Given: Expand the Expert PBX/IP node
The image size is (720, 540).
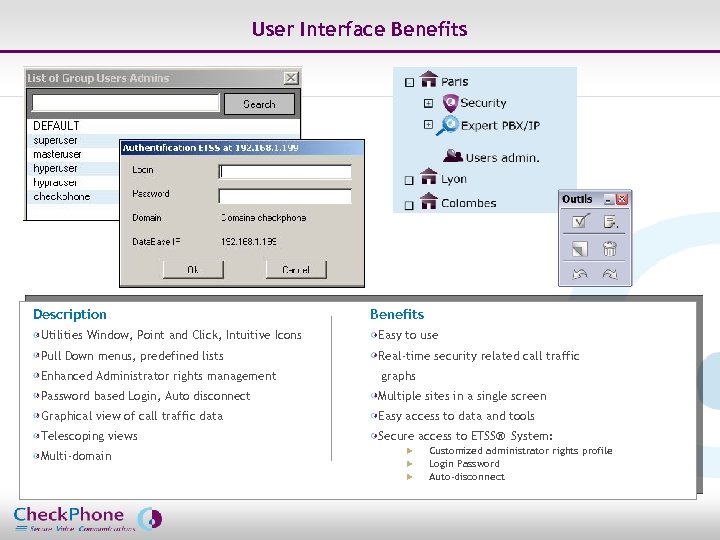Looking at the screenshot, I should click(428, 124).
